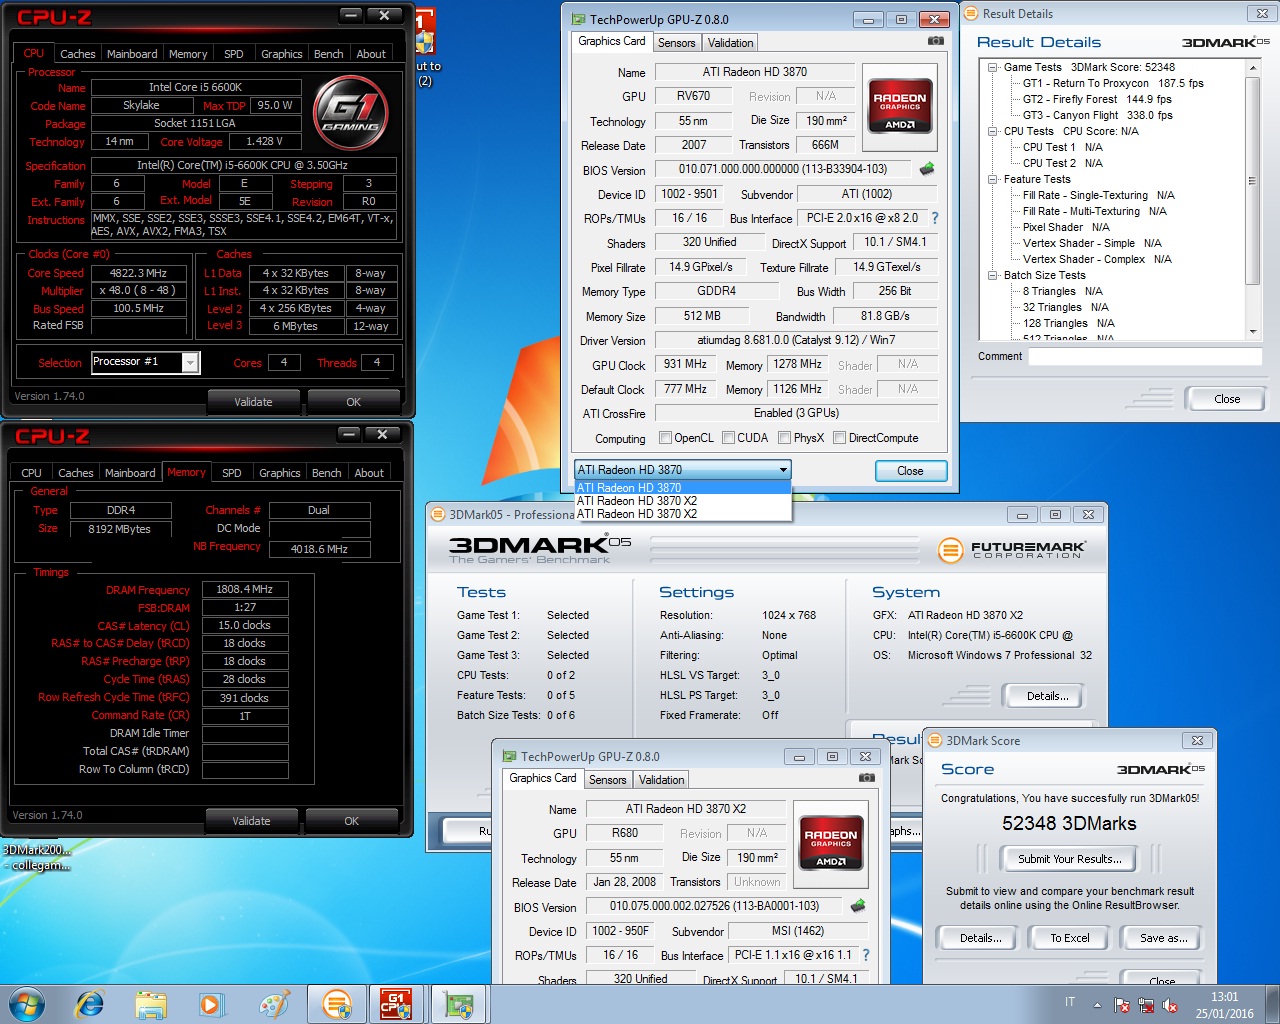Click the G1 Gaming logo in CPU-Z
1280x1024 pixels.
[353, 113]
